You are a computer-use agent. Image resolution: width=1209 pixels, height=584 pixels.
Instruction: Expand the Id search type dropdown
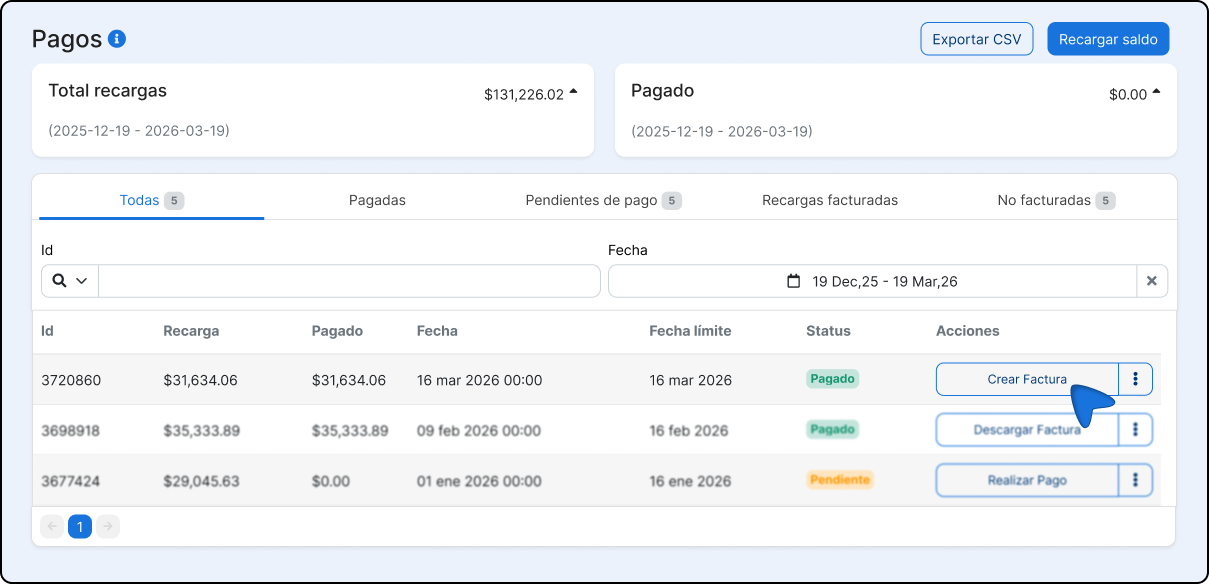click(x=70, y=281)
